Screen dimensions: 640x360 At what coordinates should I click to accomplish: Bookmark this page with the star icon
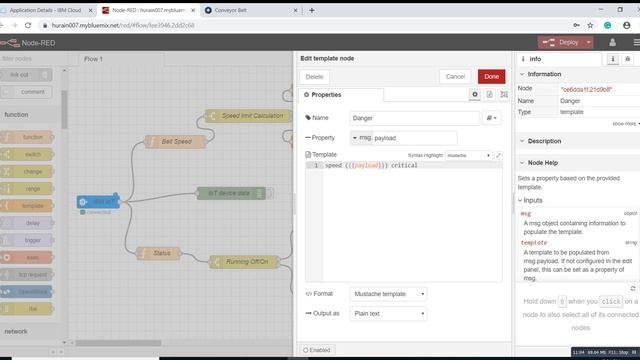coord(590,25)
